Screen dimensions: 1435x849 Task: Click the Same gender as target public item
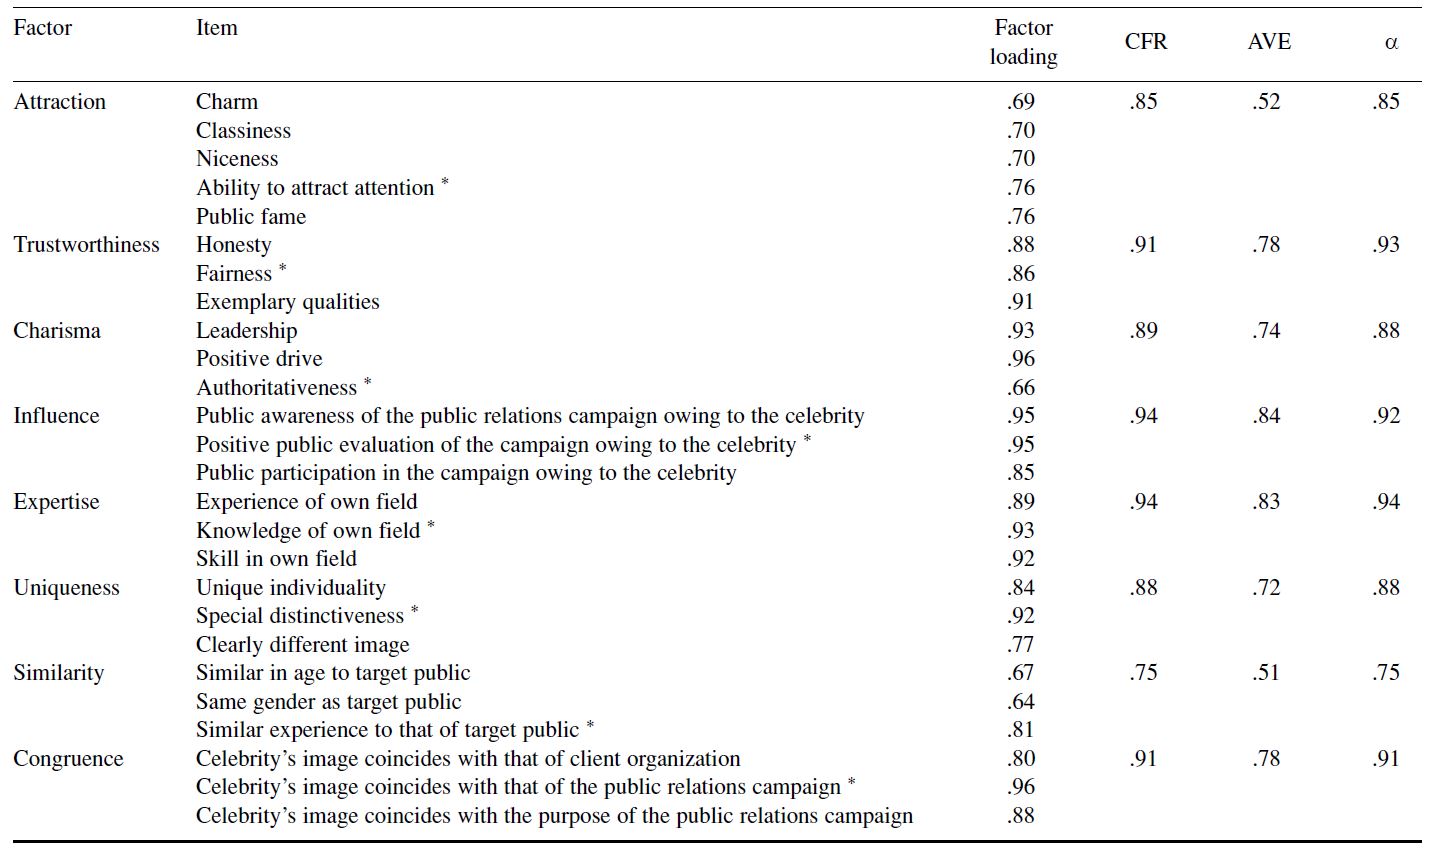click(x=329, y=702)
